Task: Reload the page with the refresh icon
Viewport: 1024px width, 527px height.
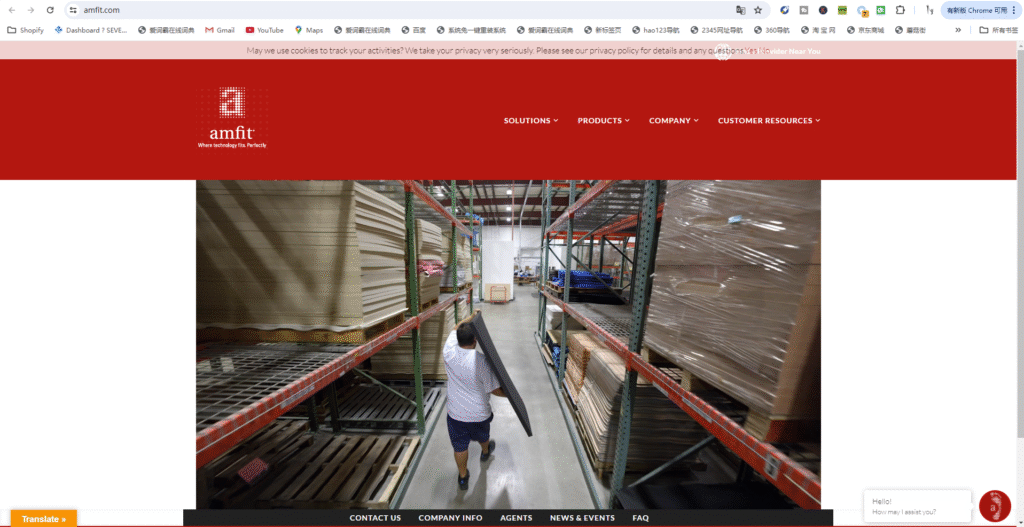Action: tap(50, 10)
